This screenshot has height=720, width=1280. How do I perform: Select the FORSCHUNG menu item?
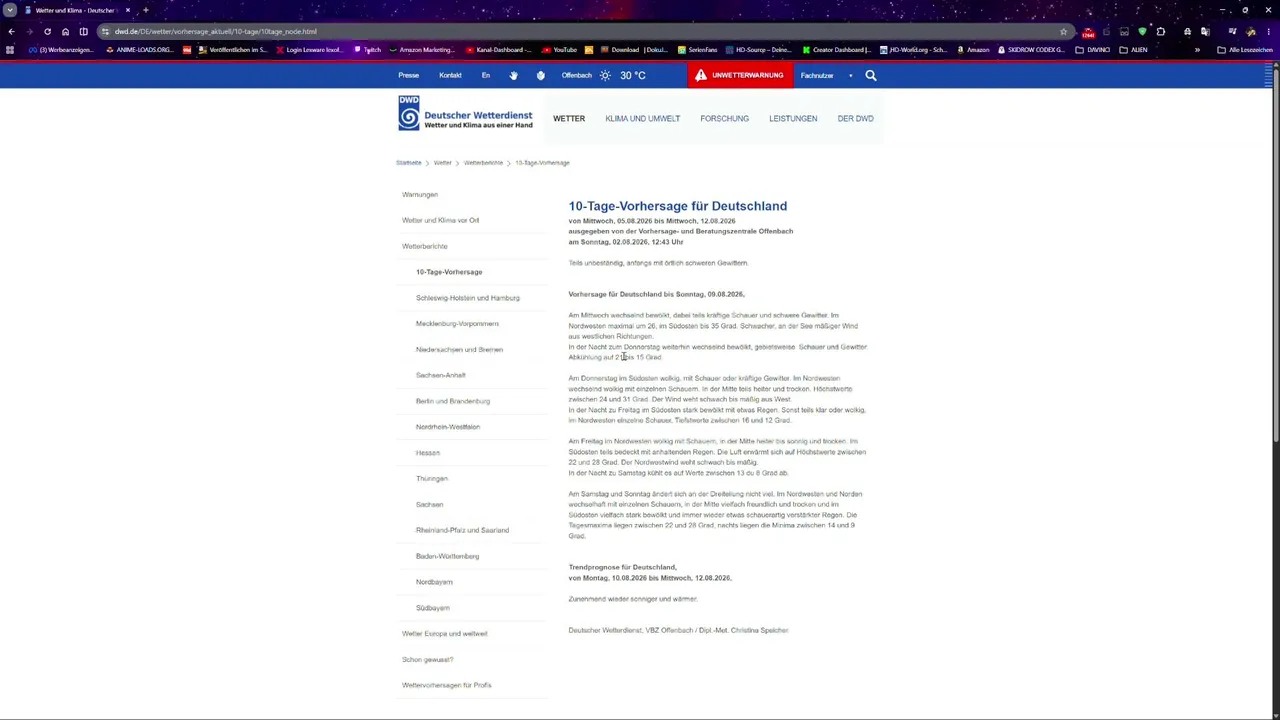click(x=724, y=118)
